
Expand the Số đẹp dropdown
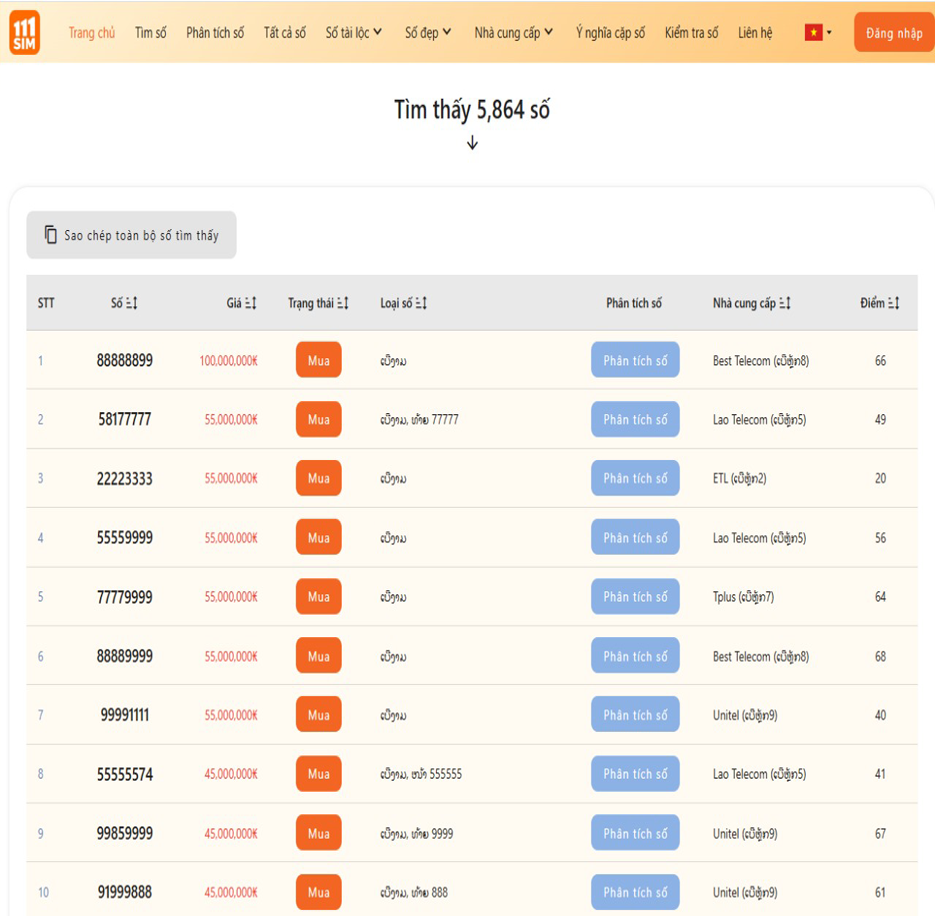[x=428, y=33]
